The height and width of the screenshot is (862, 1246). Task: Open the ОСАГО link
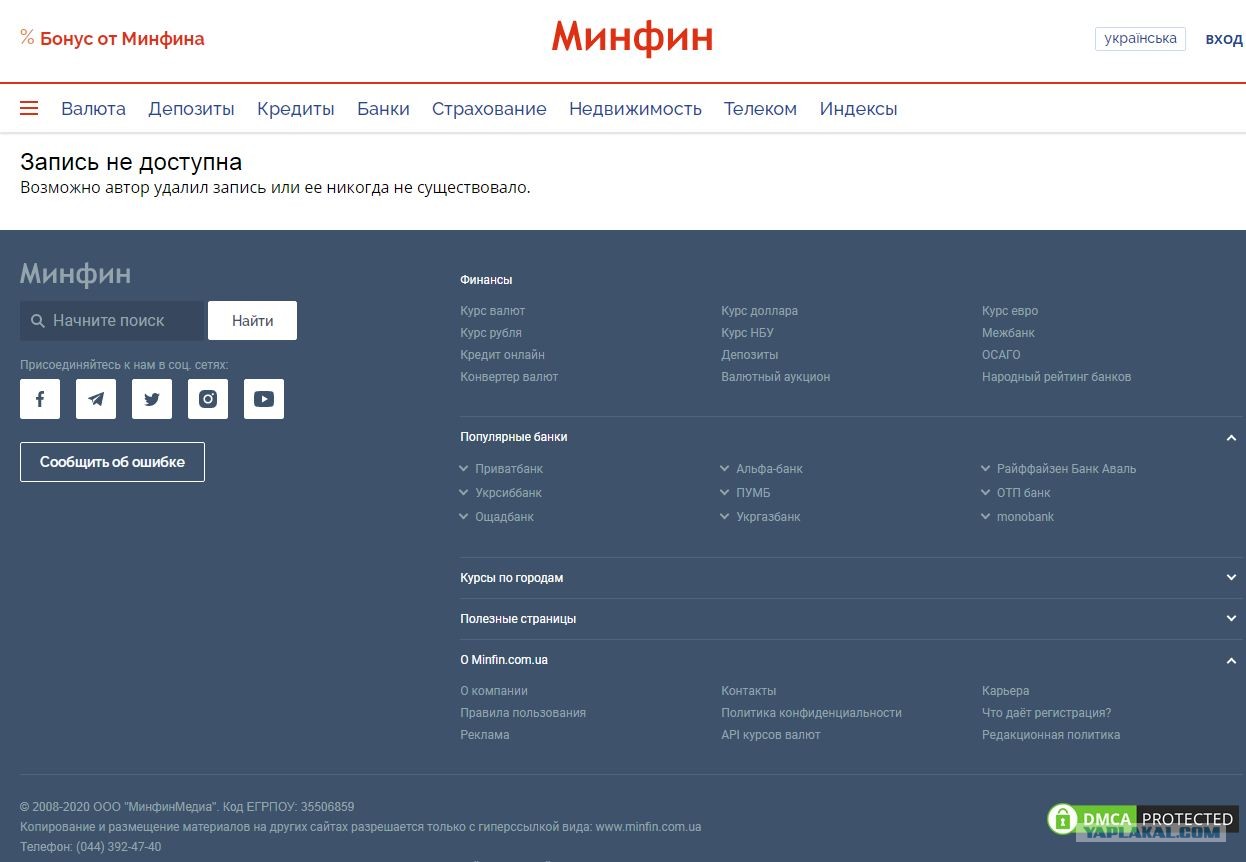coord(1001,355)
